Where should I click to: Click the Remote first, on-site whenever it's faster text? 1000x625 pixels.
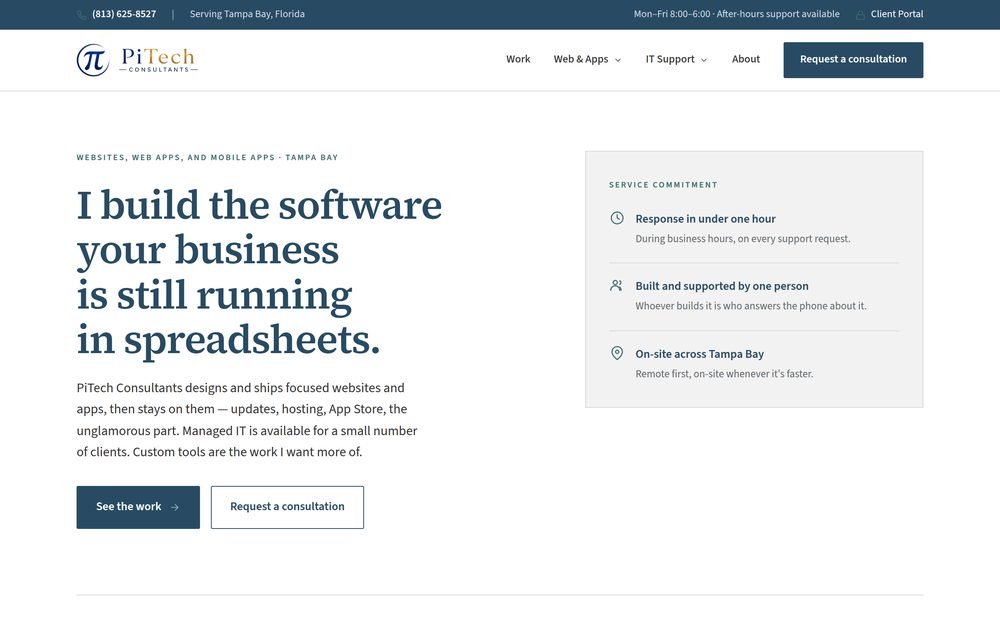[x=724, y=374]
